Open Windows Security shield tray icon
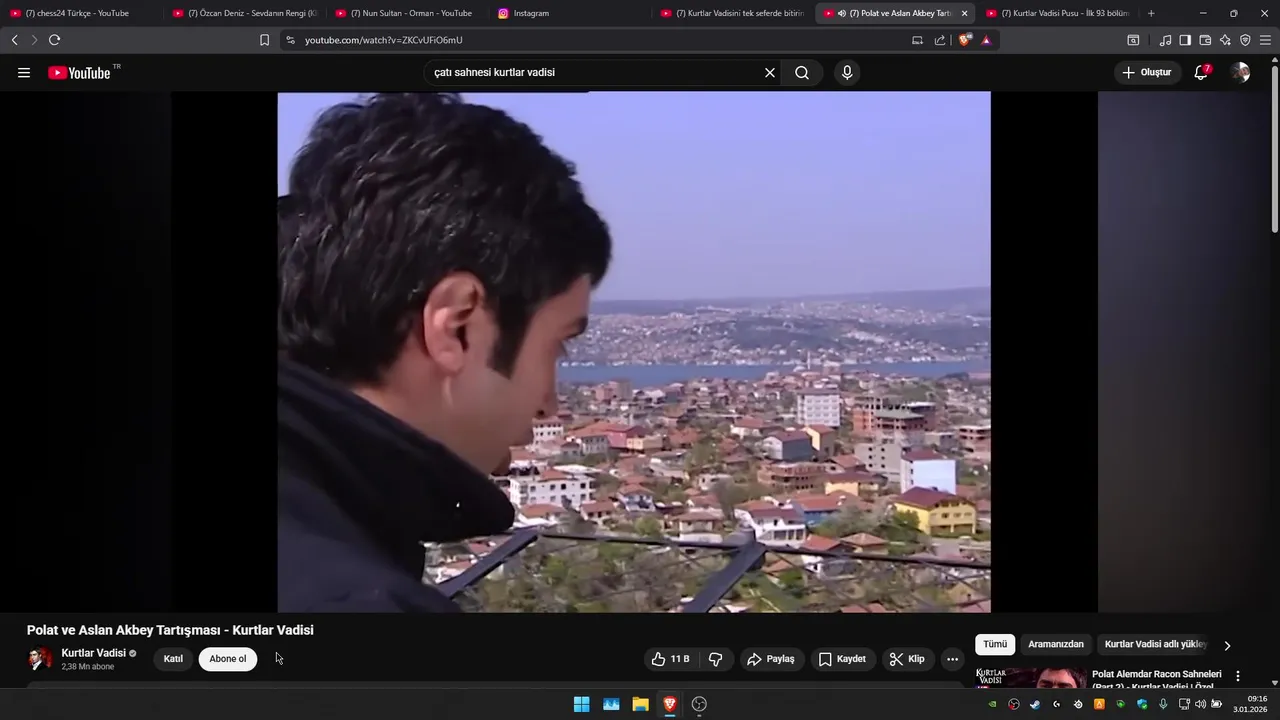This screenshot has width=1280, height=720. coord(1142,704)
